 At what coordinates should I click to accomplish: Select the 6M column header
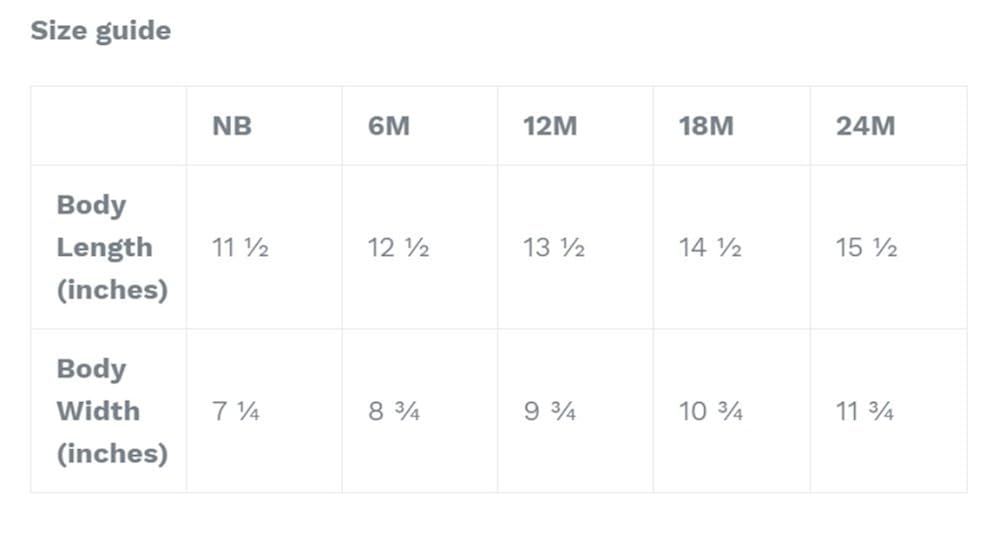pyautogui.click(x=389, y=126)
